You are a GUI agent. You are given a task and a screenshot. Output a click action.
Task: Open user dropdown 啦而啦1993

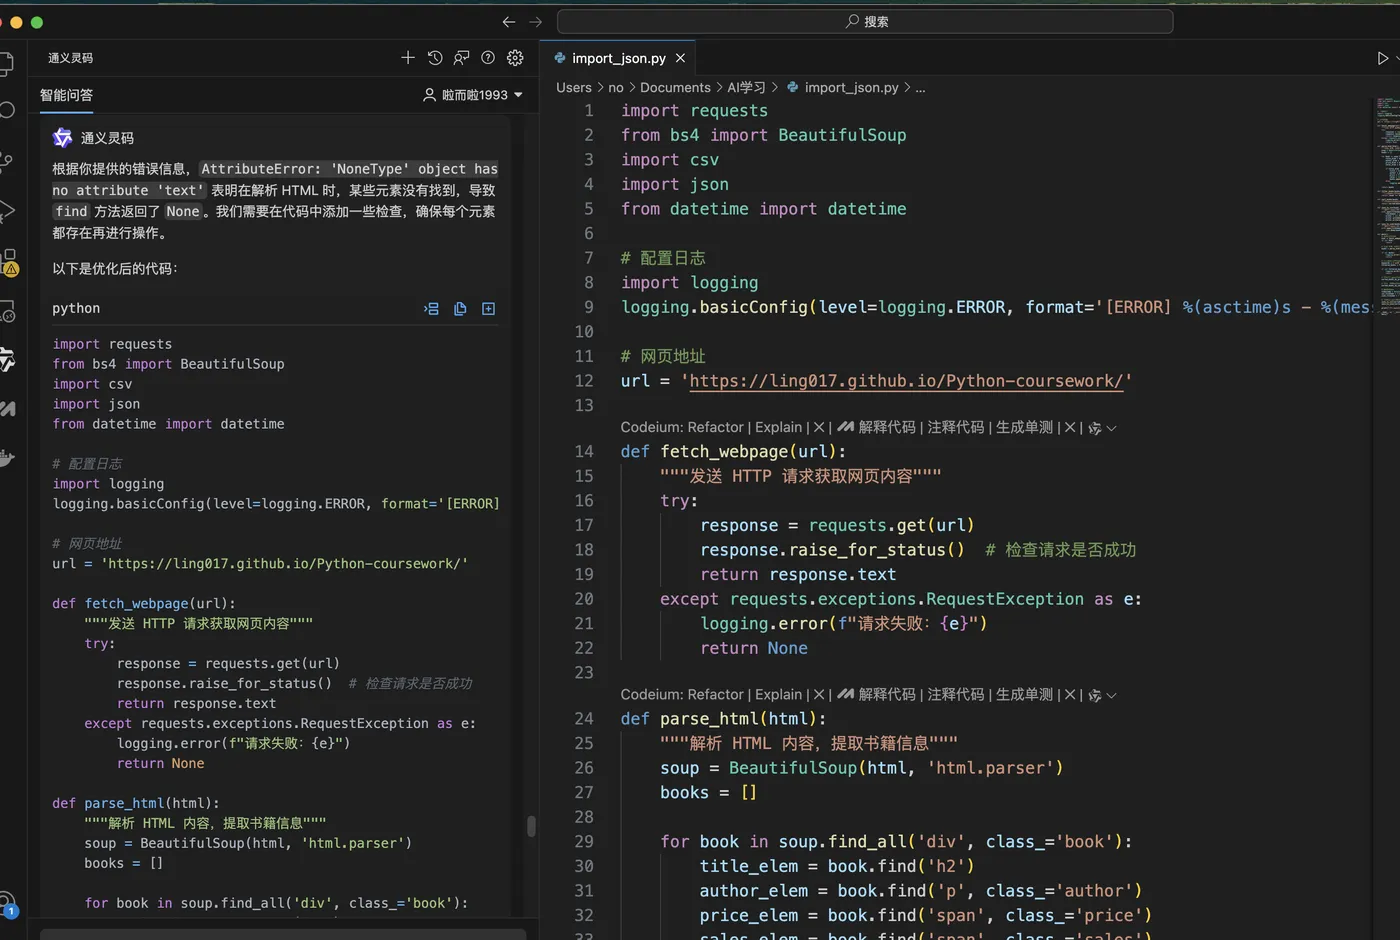pyautogui.click(x=473, y=95)
